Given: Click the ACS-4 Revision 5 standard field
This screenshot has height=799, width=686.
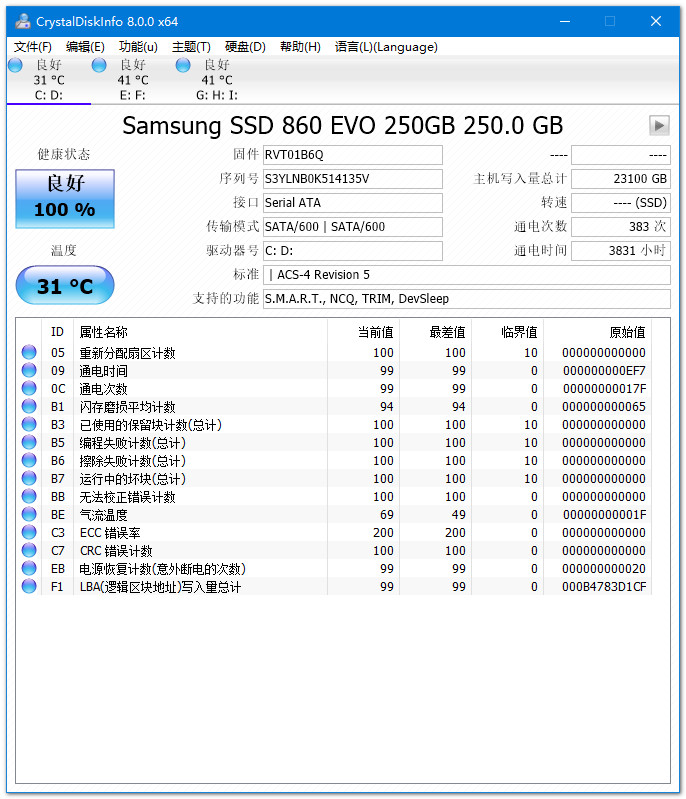Looking at the screenshot, I should coord(467,275).
